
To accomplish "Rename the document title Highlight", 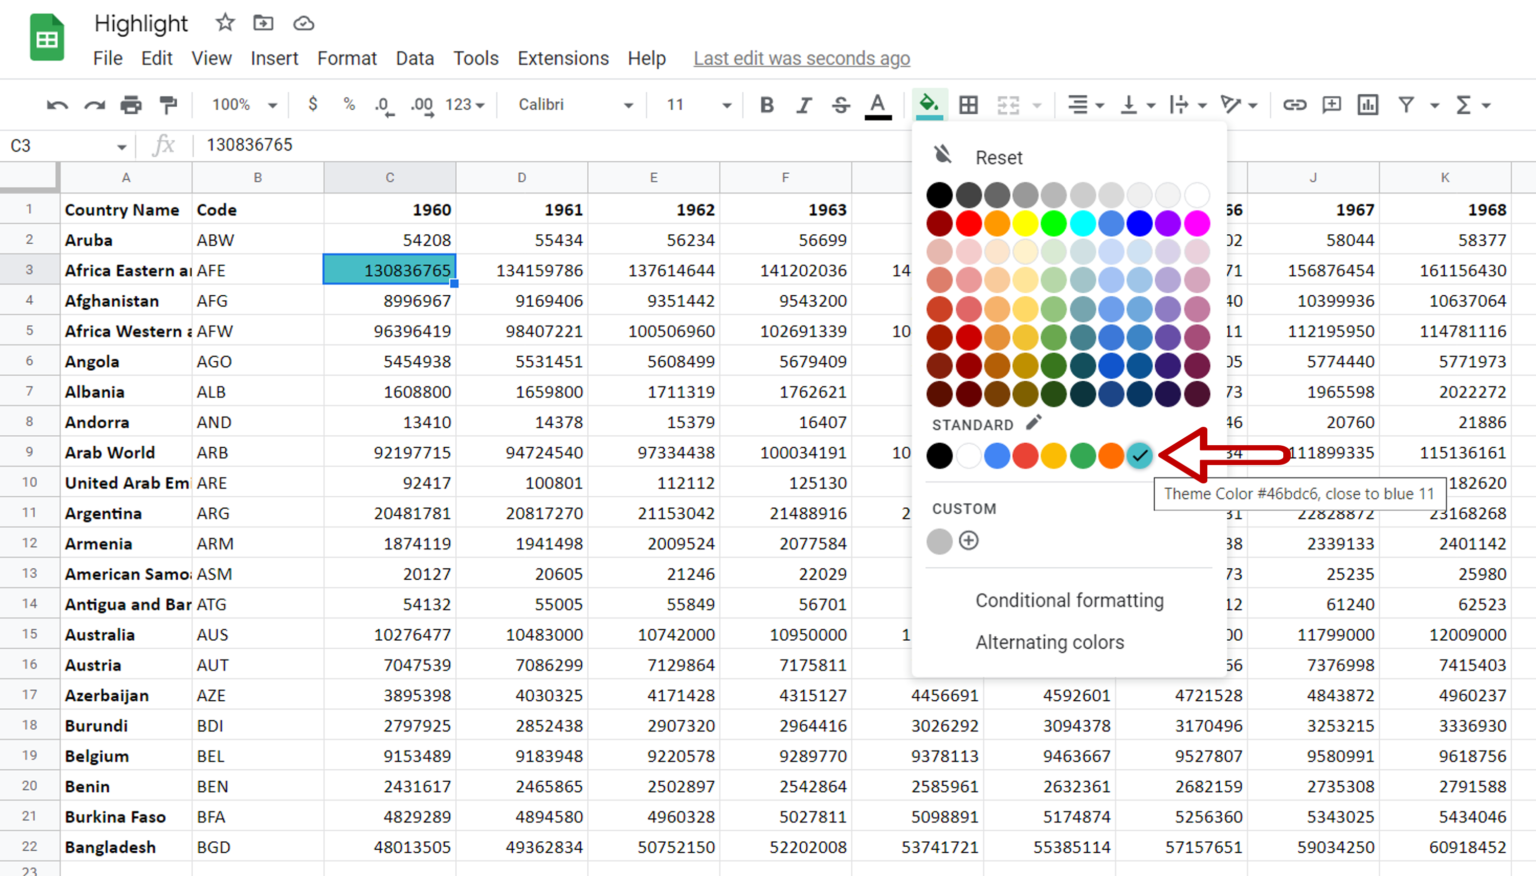I will click(141, 23).
